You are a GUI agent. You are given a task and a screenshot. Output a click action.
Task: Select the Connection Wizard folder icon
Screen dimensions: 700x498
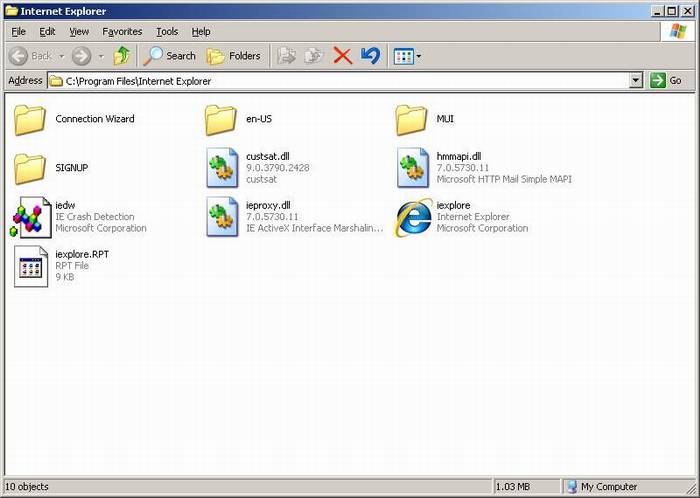(29, 120)
